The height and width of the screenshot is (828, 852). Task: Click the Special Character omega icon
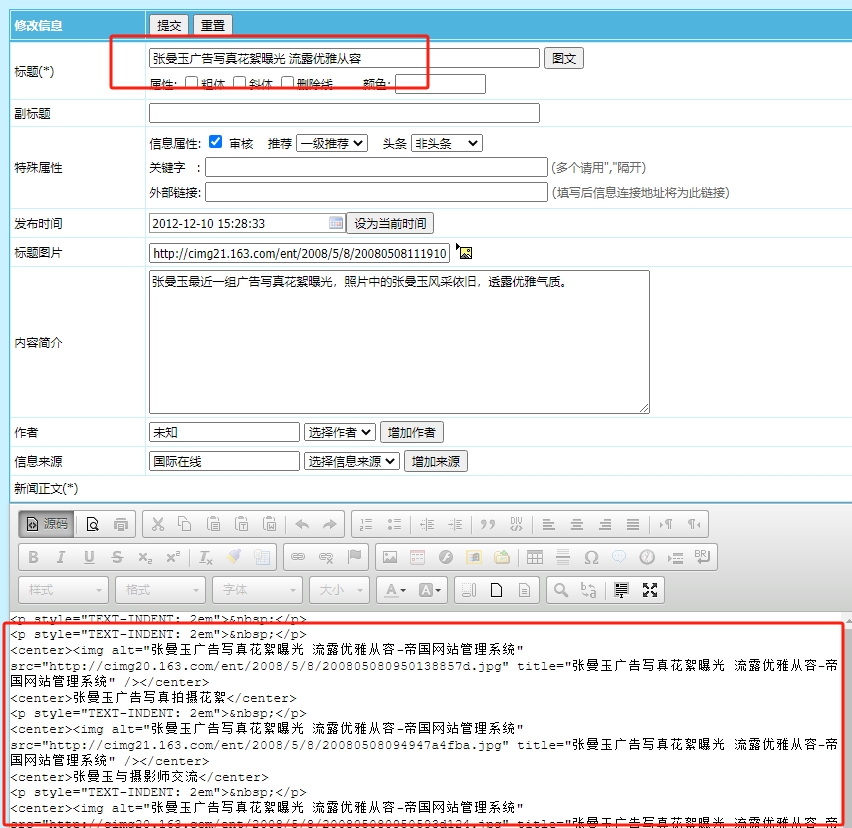pyautogui.click(x=591, y=557)
